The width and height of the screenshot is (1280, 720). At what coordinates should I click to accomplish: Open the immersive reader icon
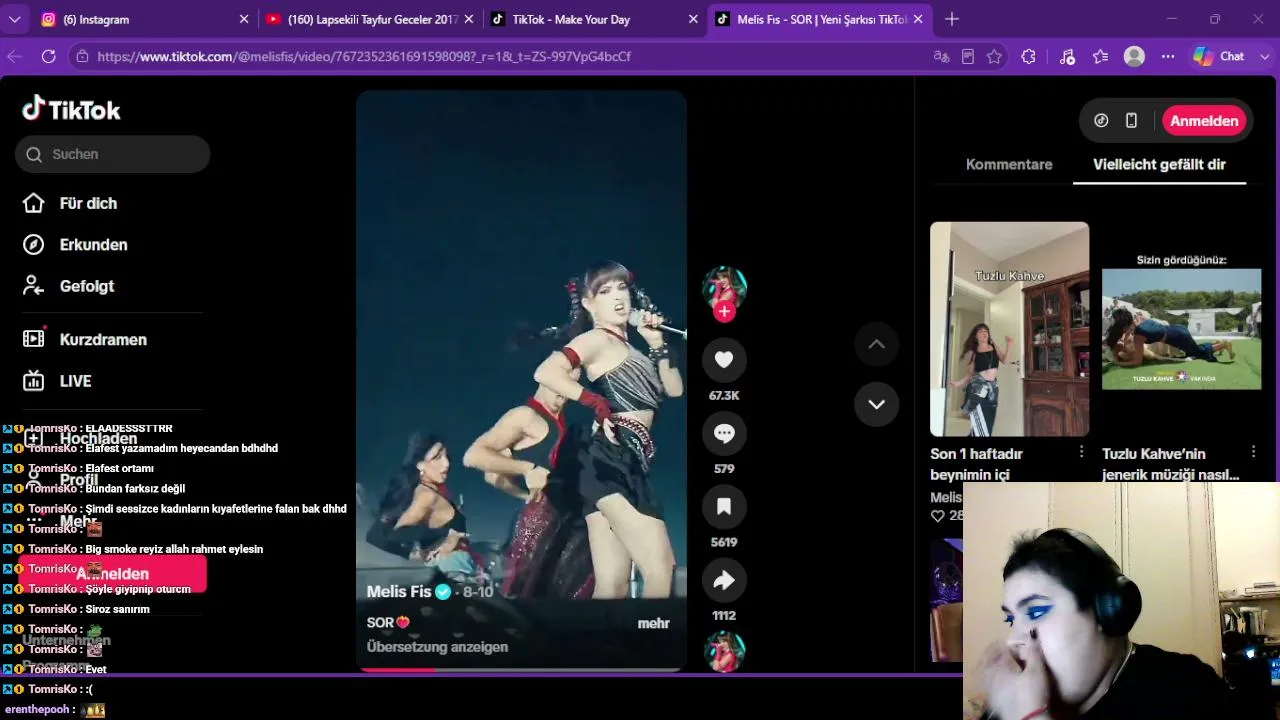click(x=968, y=57)
